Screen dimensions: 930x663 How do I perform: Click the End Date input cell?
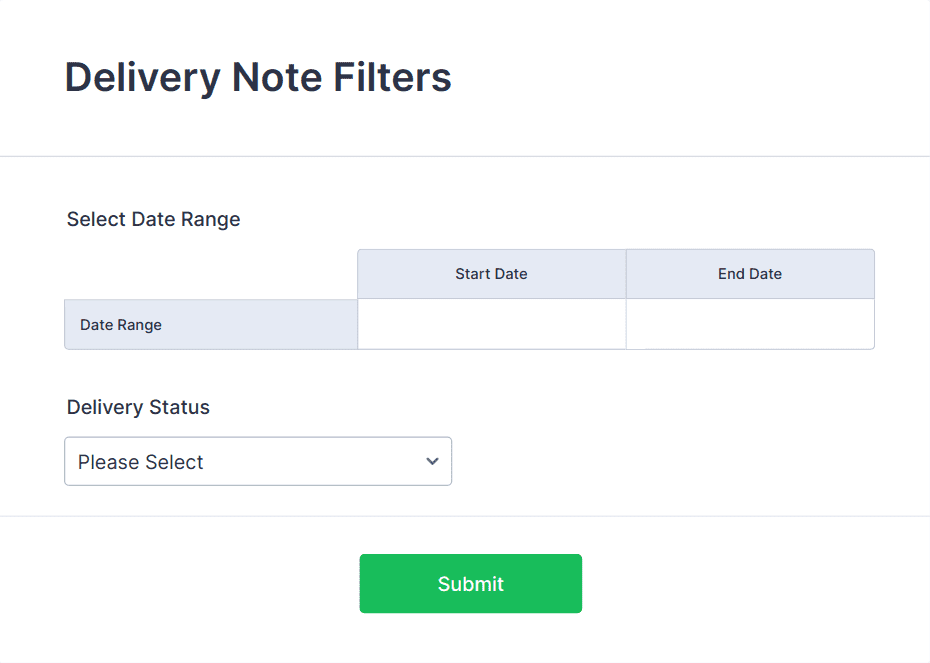point(750,324)
